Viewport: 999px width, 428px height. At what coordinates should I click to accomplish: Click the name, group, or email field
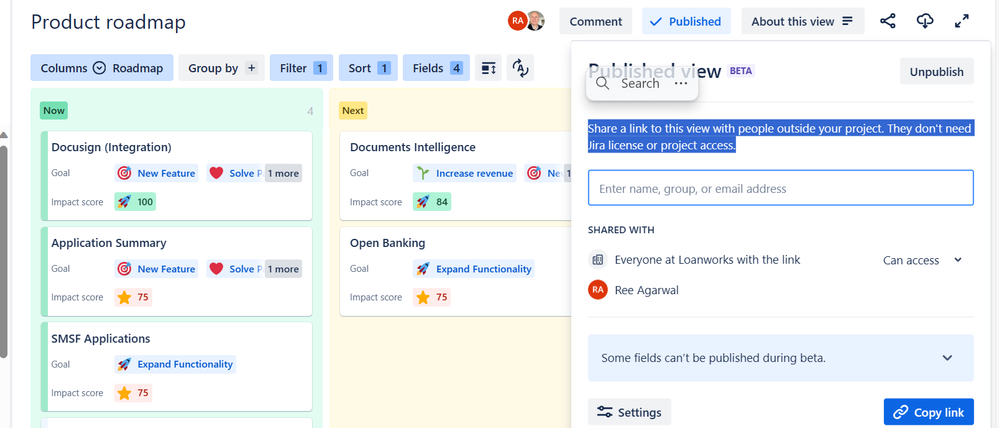tap(780, 188)
